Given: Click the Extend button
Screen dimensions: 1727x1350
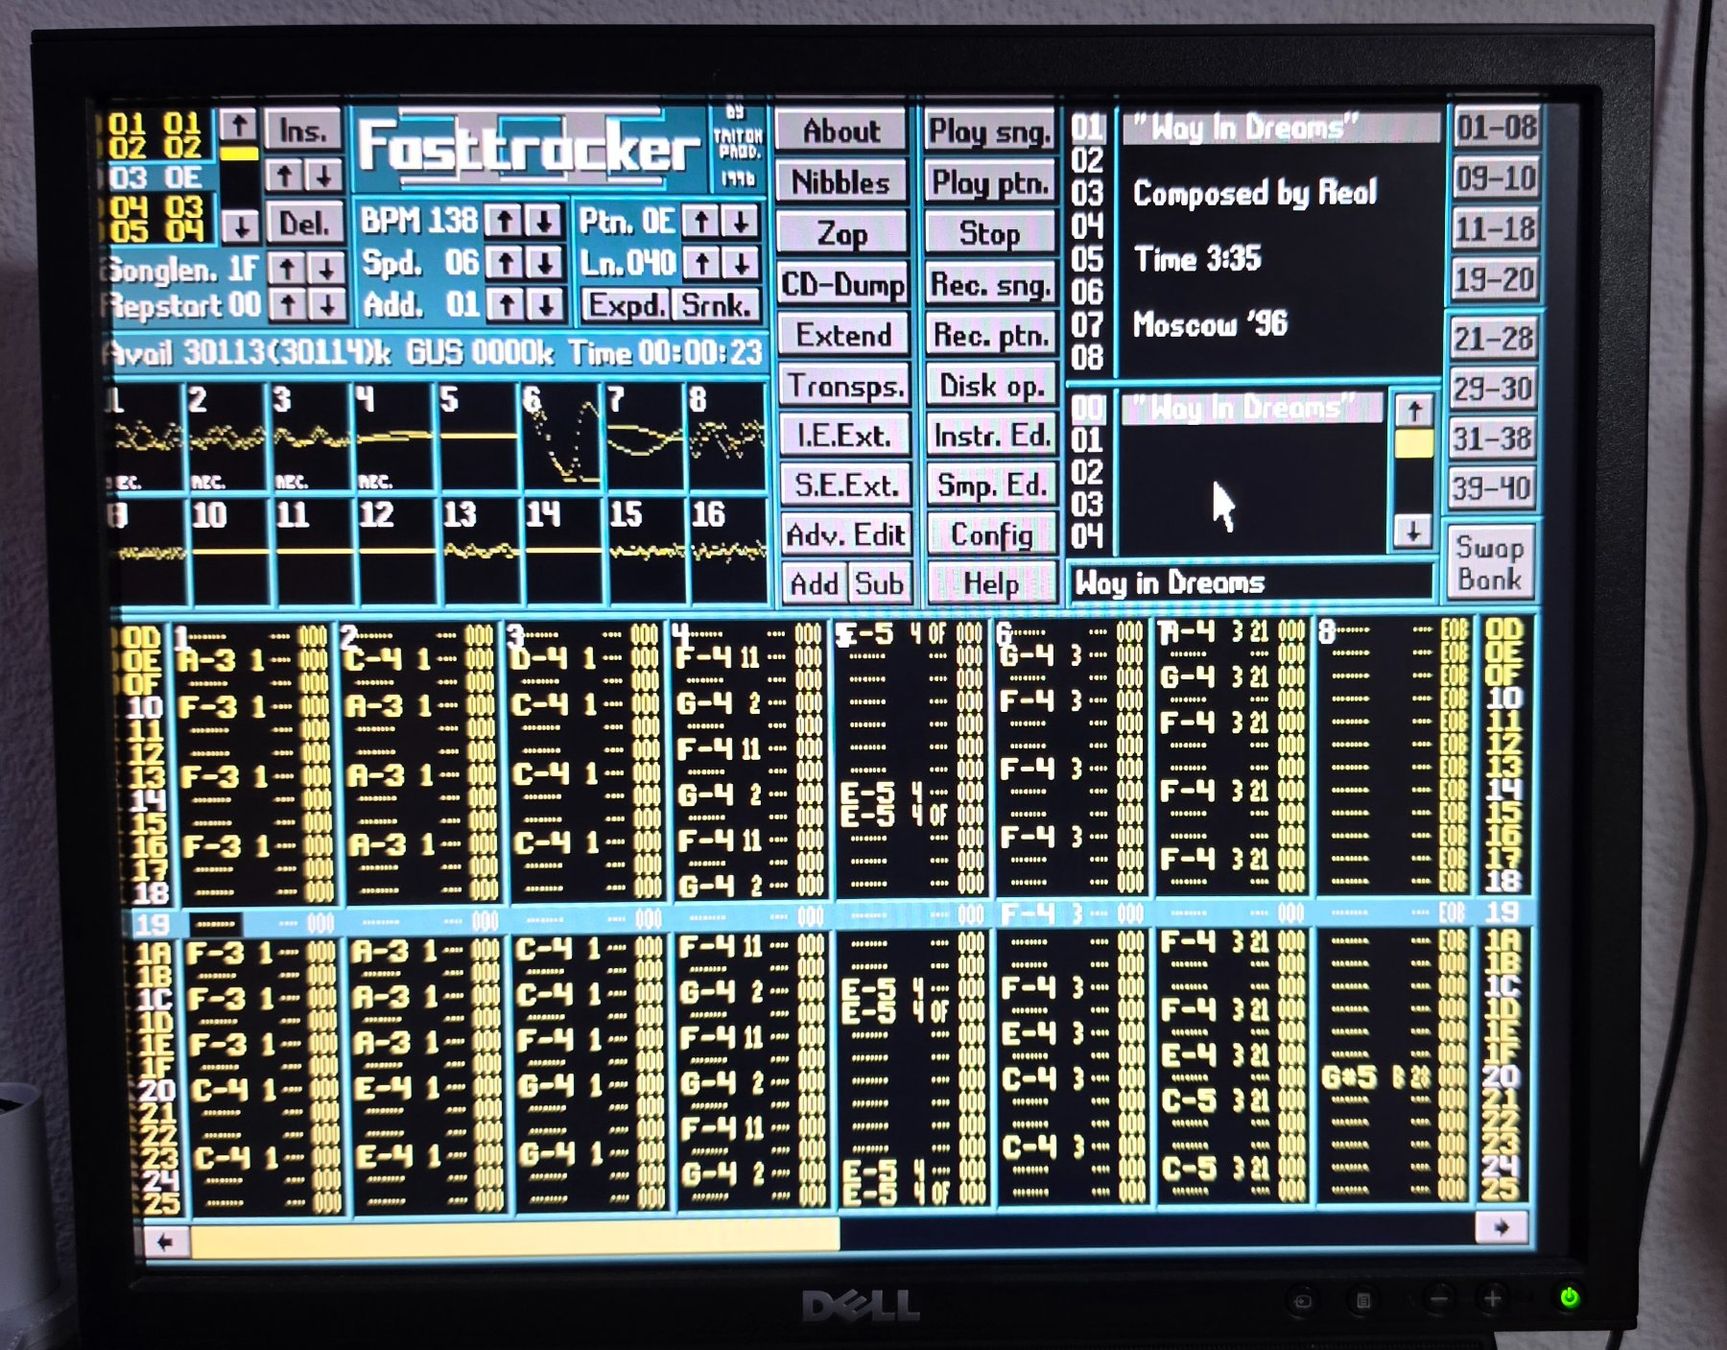Looking at the screenshot, I should pyautogui.click(x=844, y=335).
